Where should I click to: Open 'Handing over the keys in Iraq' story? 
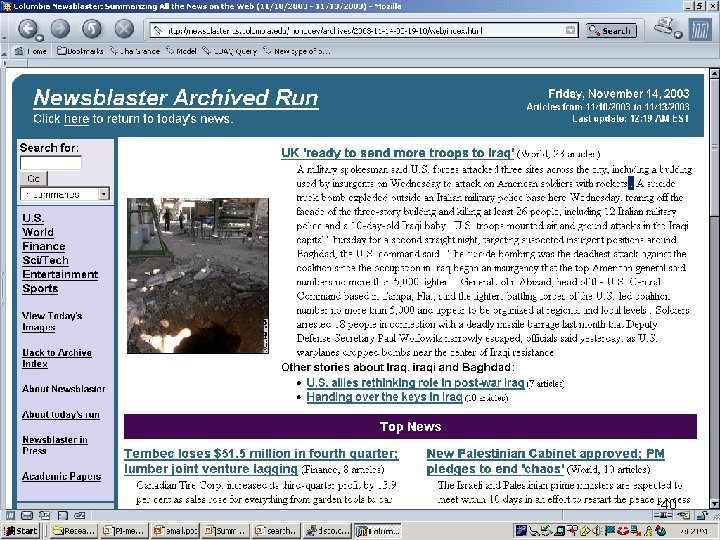(x=384, y=397)
